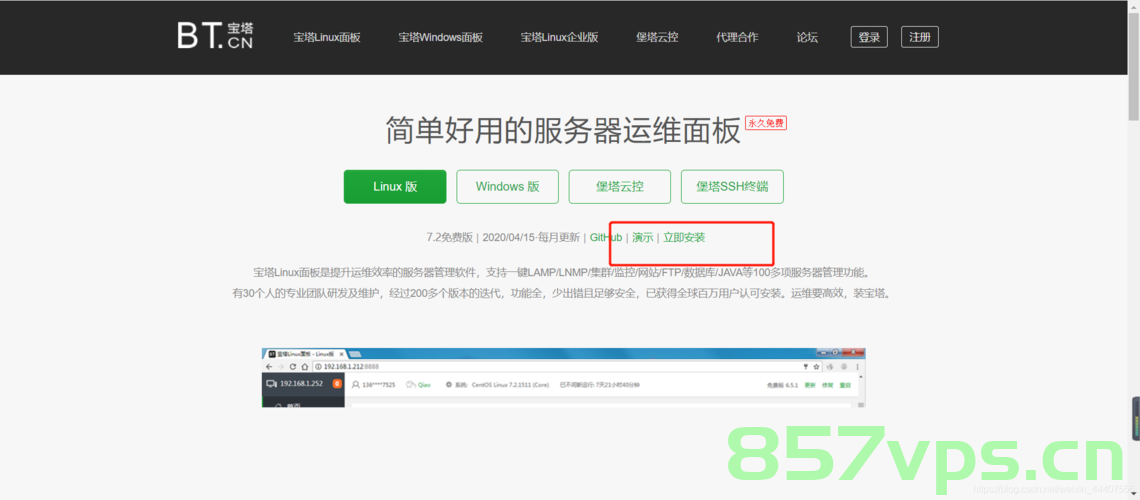Click the 立即安装 install link
The width and height of the screenshot is (1140, 500).
coord(684,238)
